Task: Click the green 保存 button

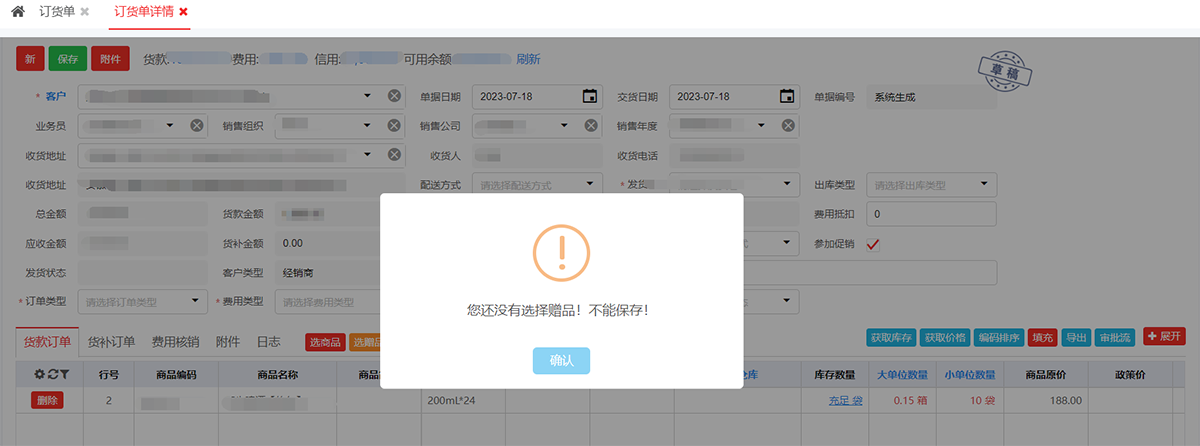Action: 67,60
